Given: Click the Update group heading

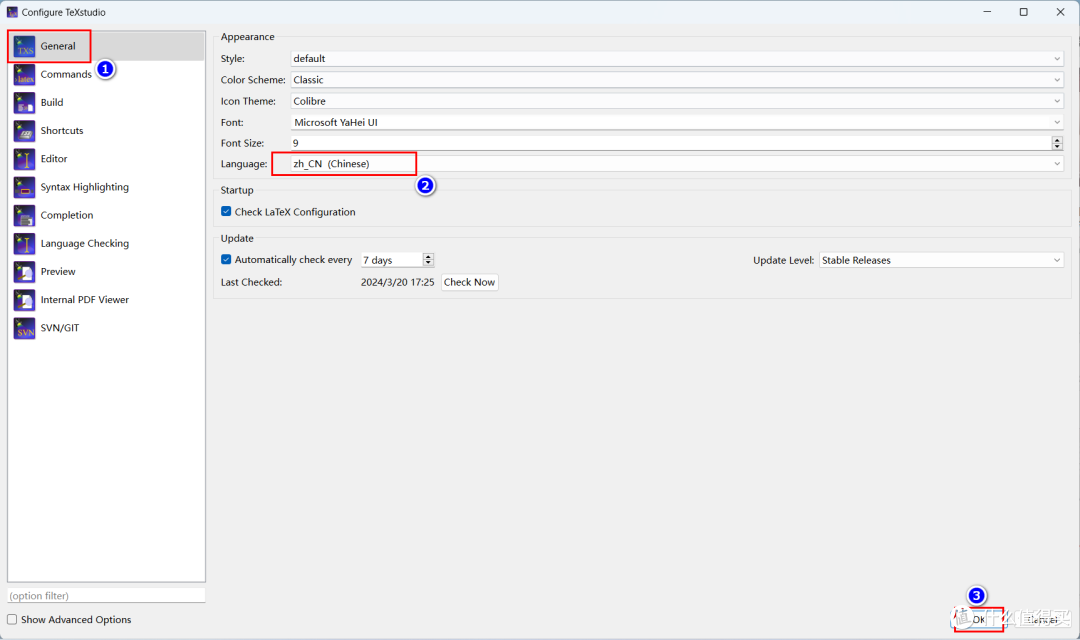Looking at the screenshot, I should click(x=237, y=238).
